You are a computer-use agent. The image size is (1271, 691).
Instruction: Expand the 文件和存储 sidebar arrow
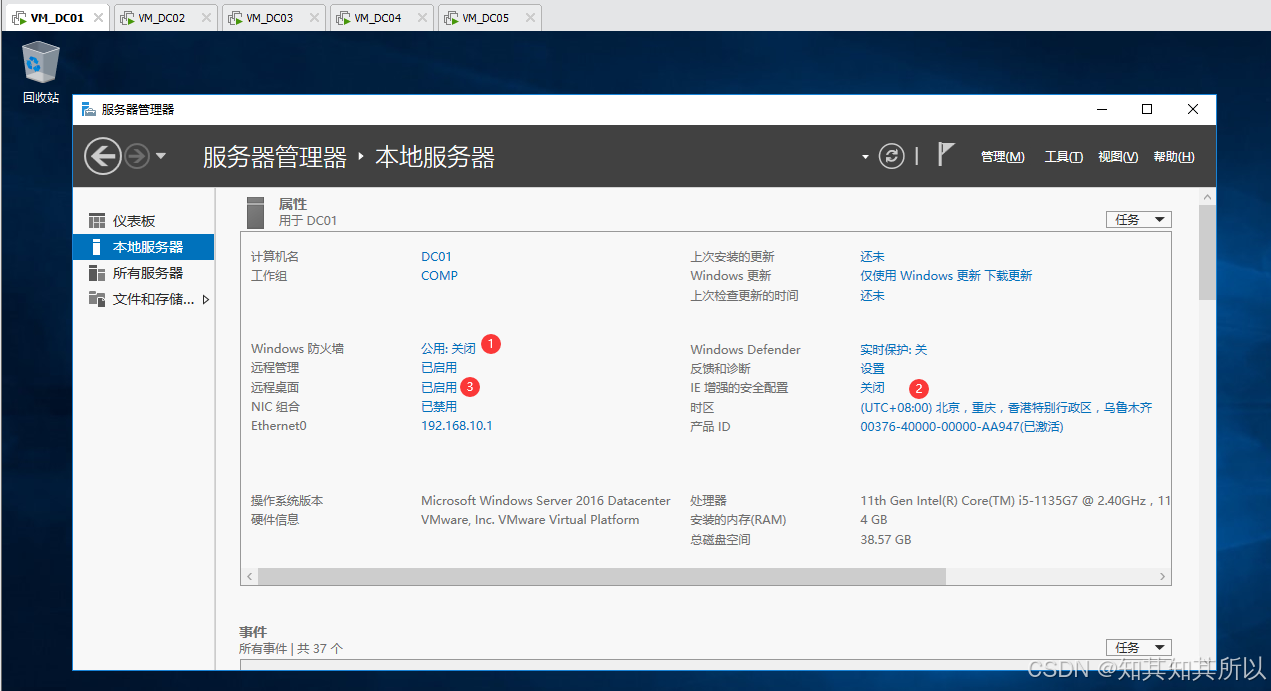point(206,299)
